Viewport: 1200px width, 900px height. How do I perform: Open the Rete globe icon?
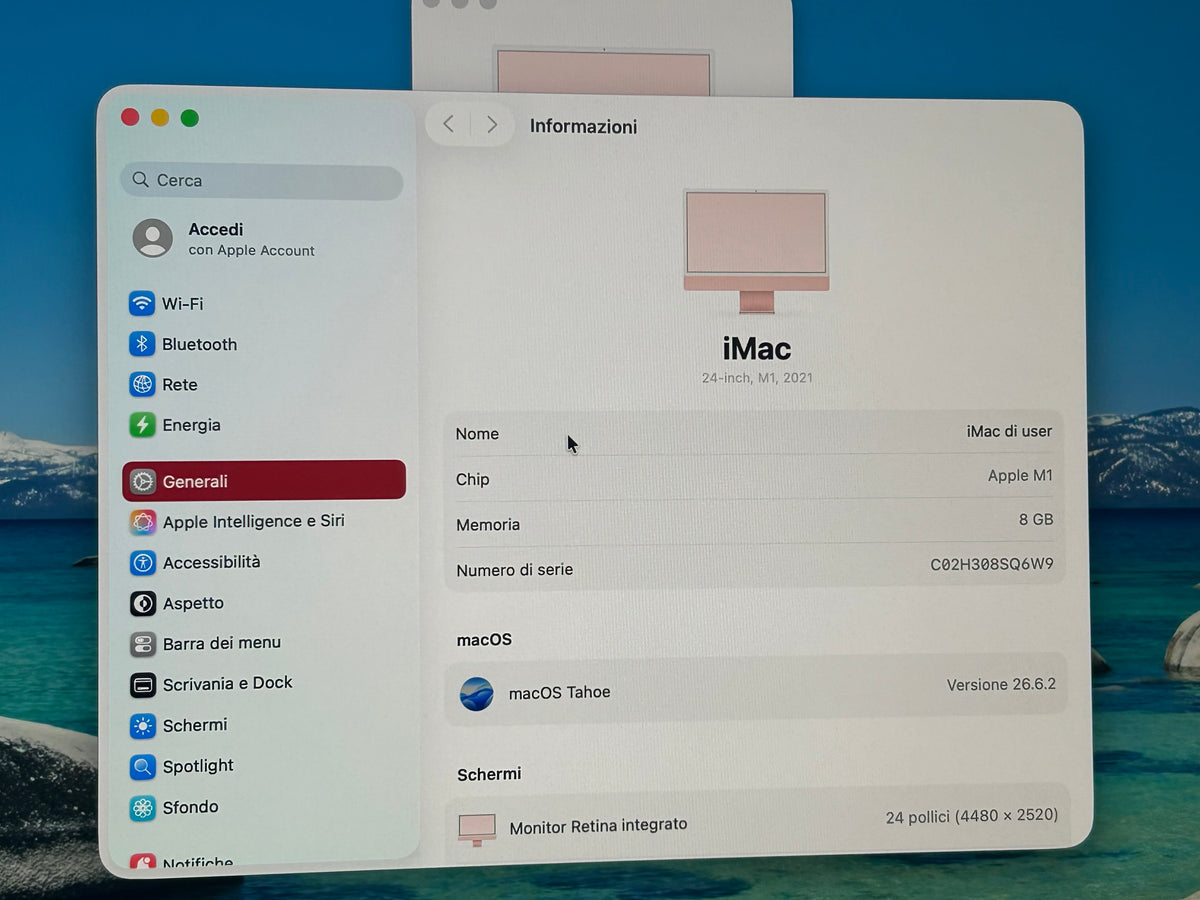[x=142, y=384]
